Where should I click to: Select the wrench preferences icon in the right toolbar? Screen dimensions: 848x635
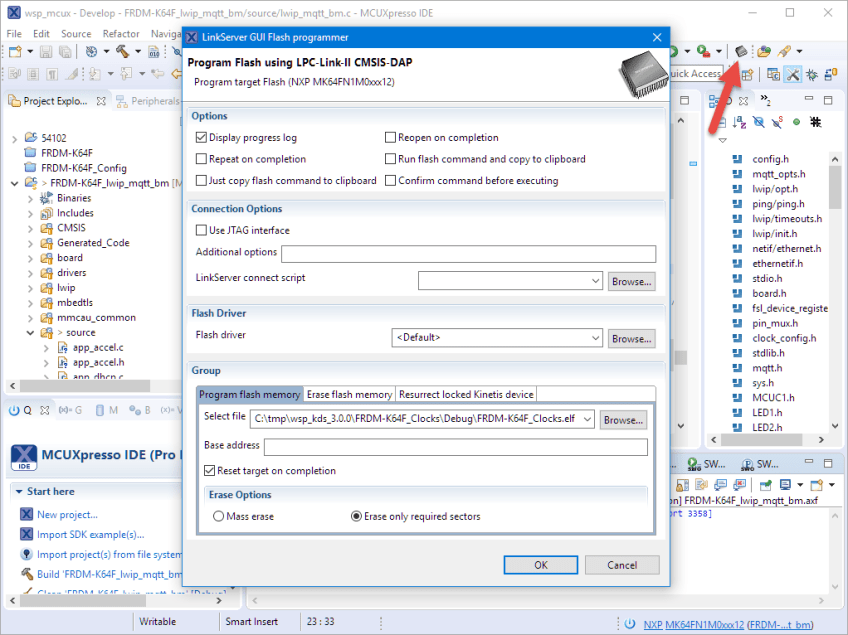[795, 75]
